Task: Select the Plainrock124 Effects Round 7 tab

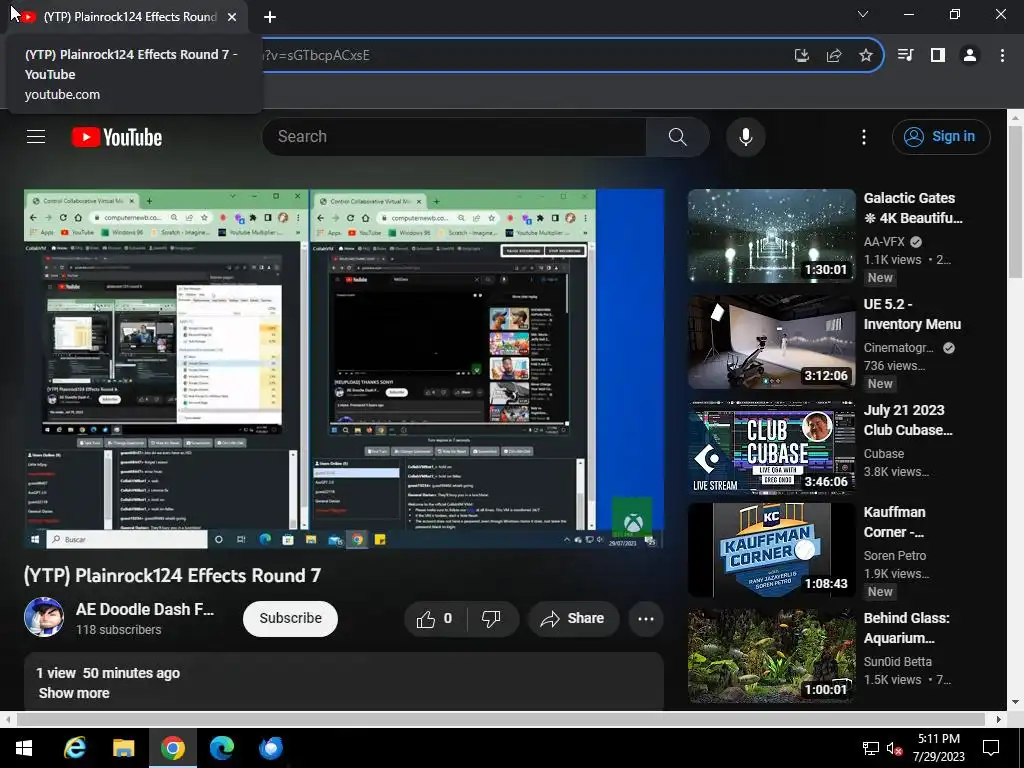Action: click(129, 17)
